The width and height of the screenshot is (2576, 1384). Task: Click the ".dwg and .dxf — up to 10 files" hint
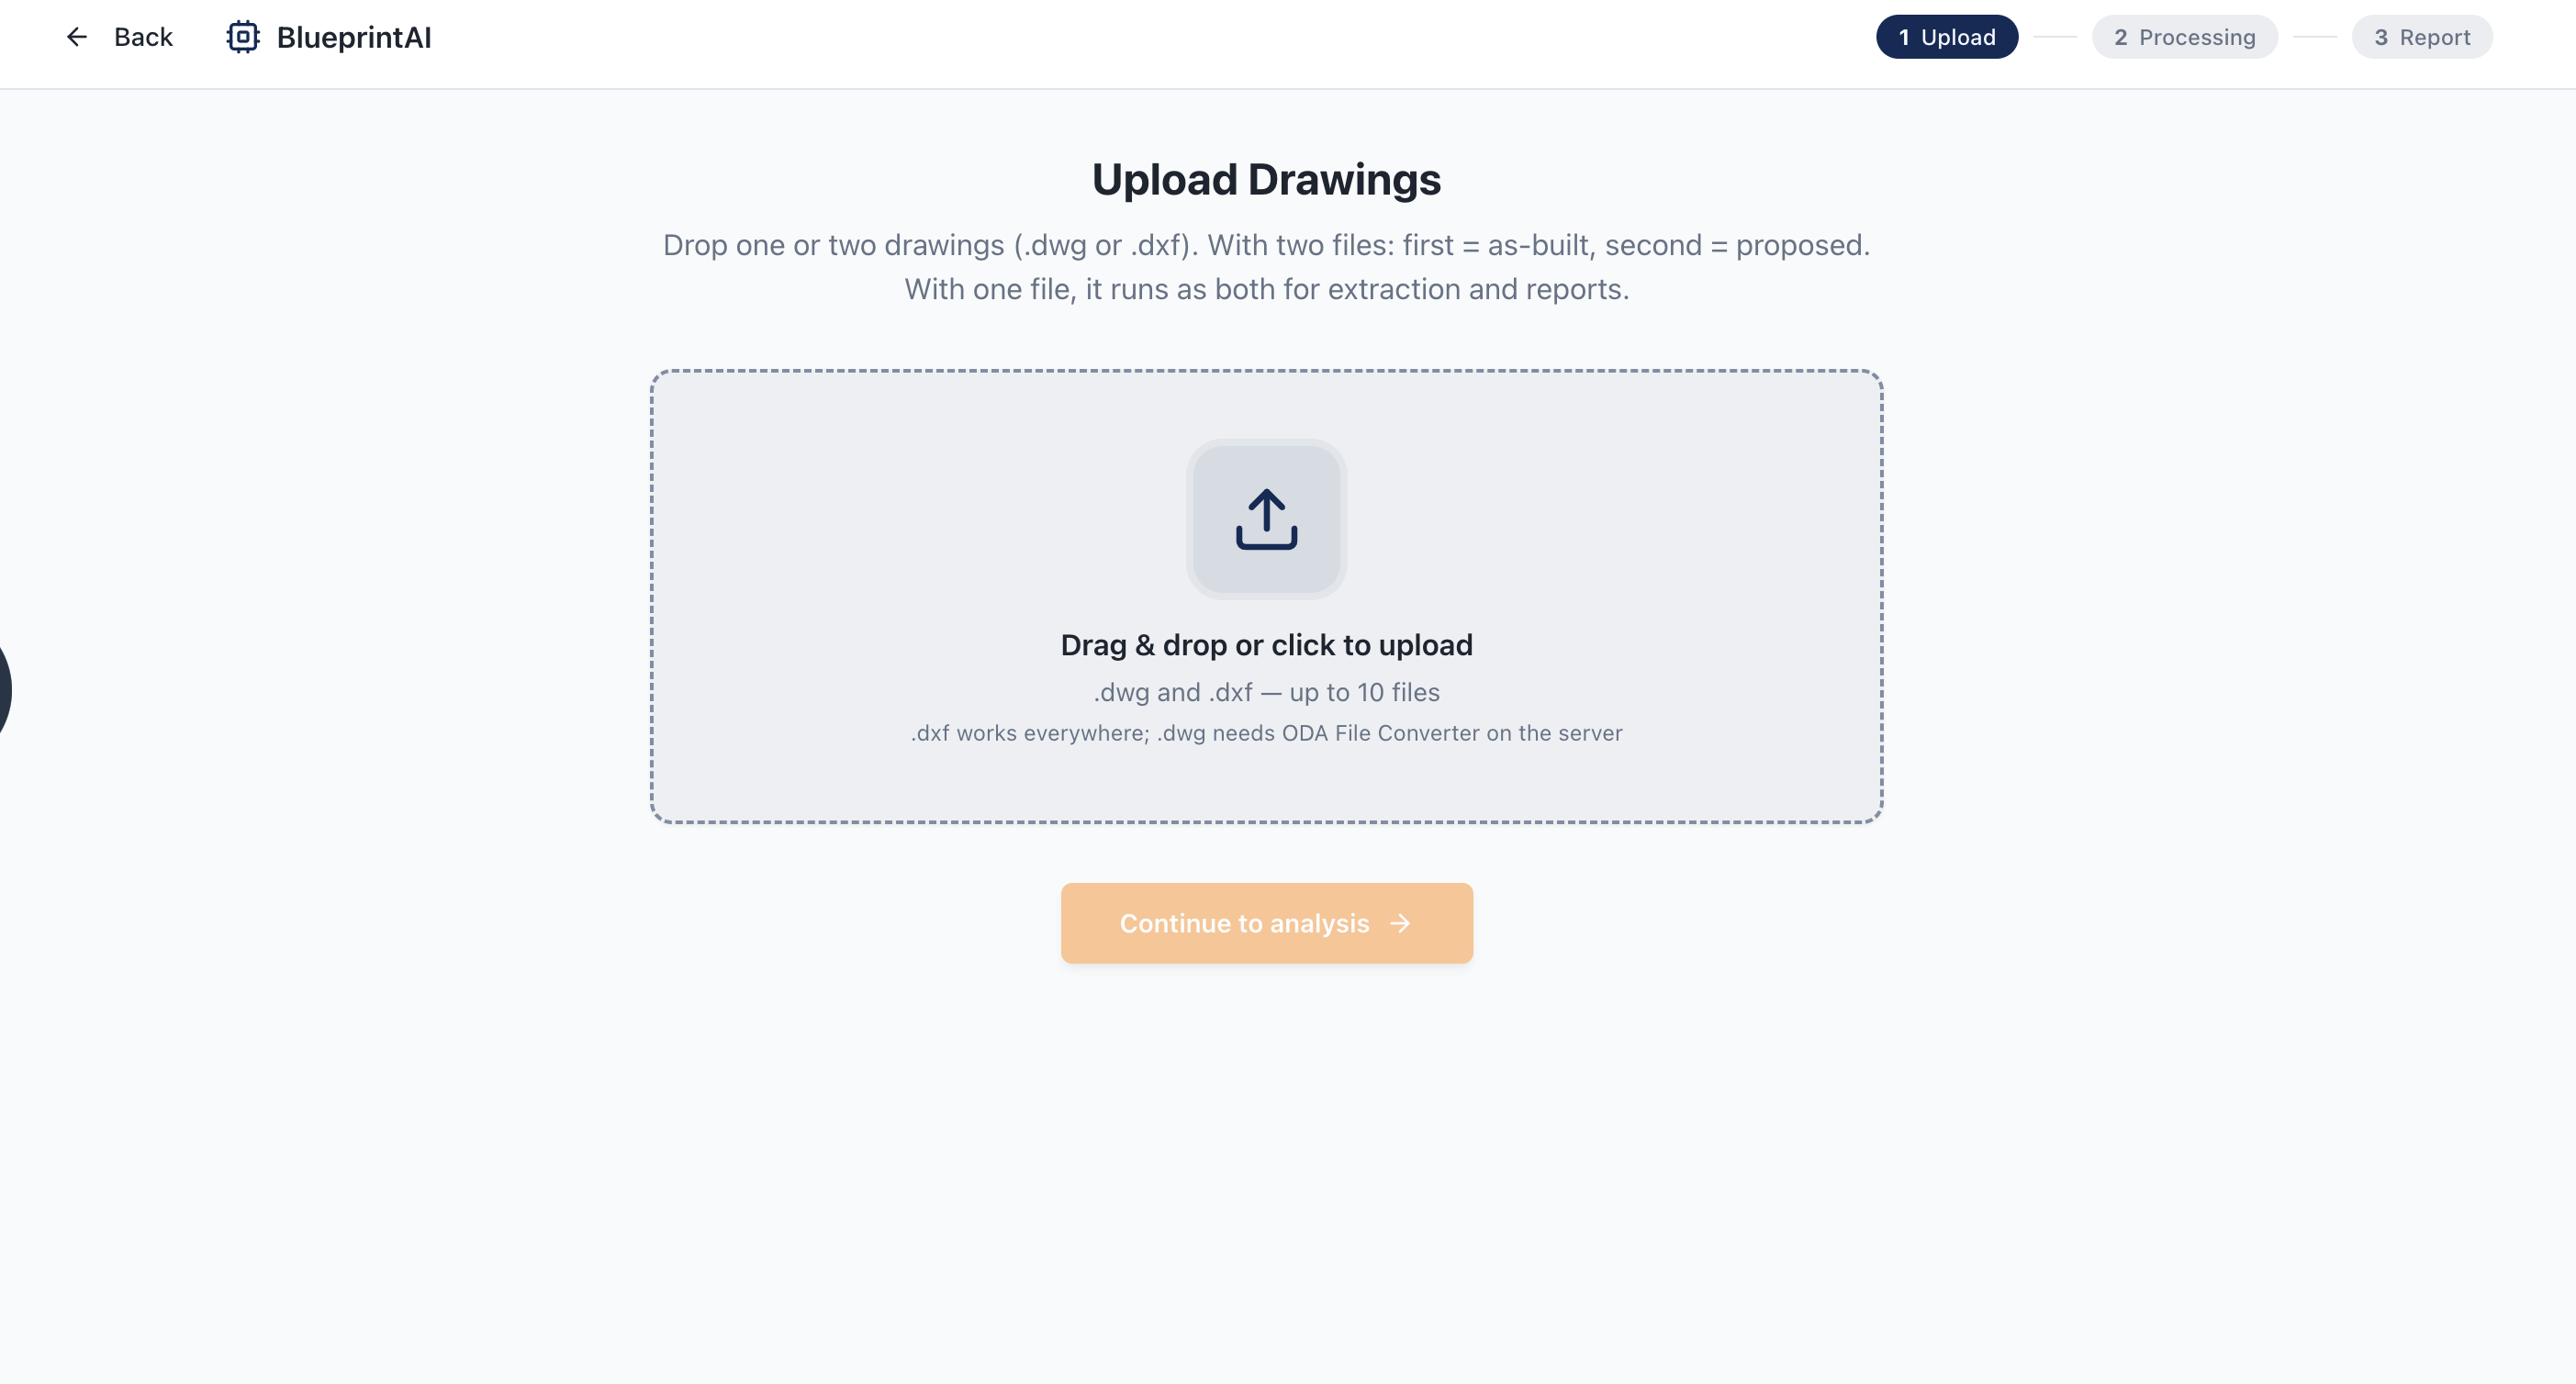click(x=1266, y=692)
